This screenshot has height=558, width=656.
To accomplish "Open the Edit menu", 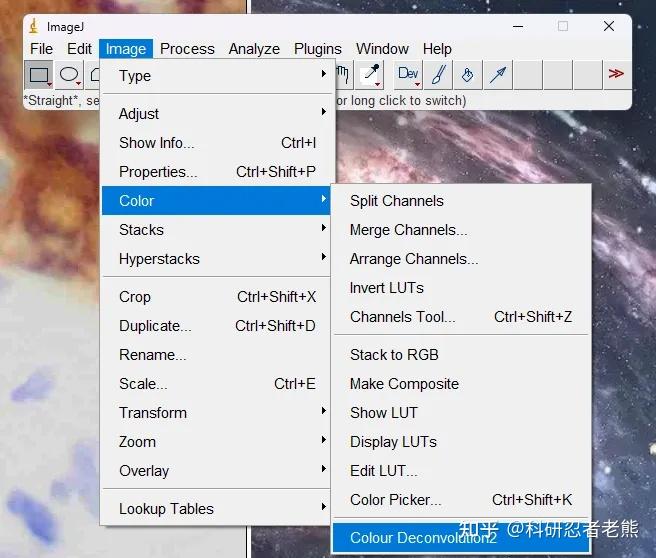I will (x=79, y=49).
